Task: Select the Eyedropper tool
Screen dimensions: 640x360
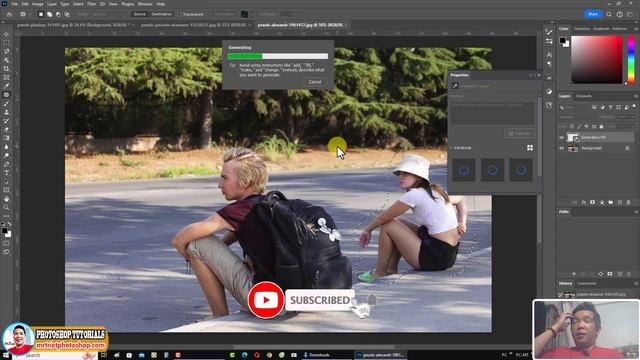Action: click(x=6, y=86)
